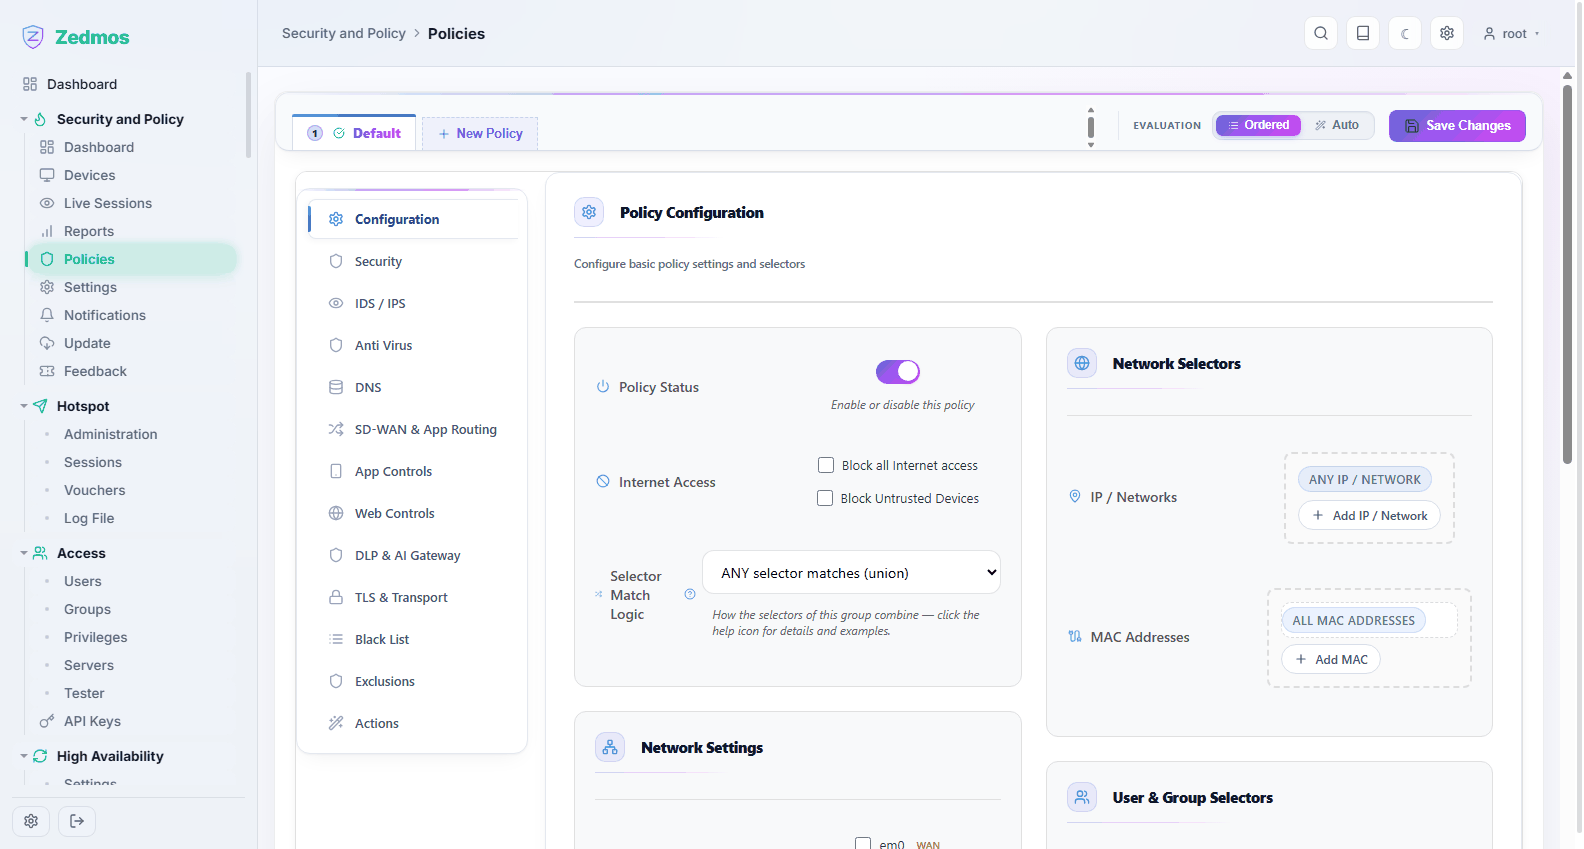Click the Live Sessions eye icon
Image resolution: width=1584 pixels, height=849 pixels.
(47, 203)
